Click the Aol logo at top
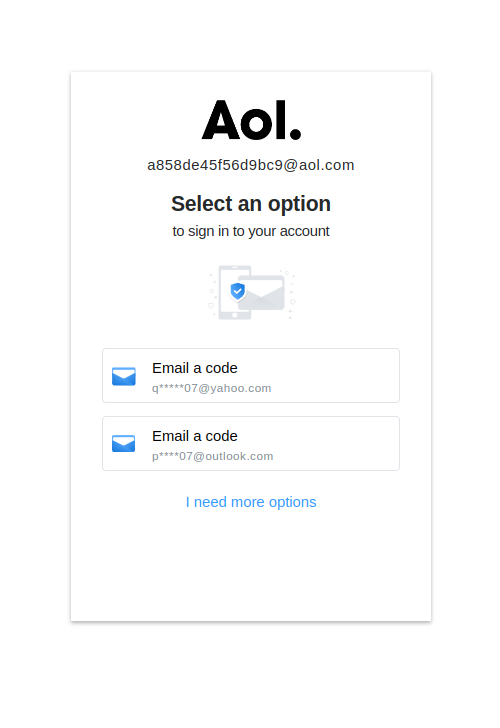Viewport: 500px width, 728px height. click(x=251, y=120)
